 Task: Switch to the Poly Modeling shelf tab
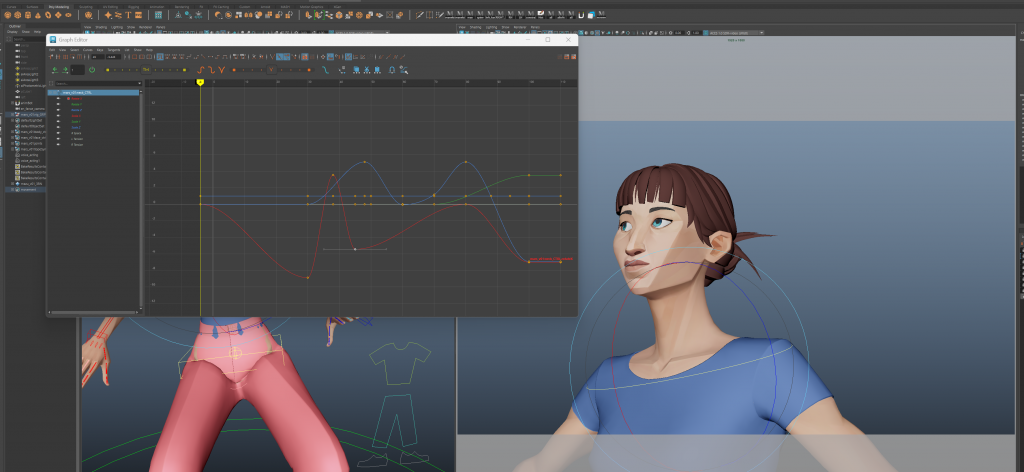pos(59,7)
